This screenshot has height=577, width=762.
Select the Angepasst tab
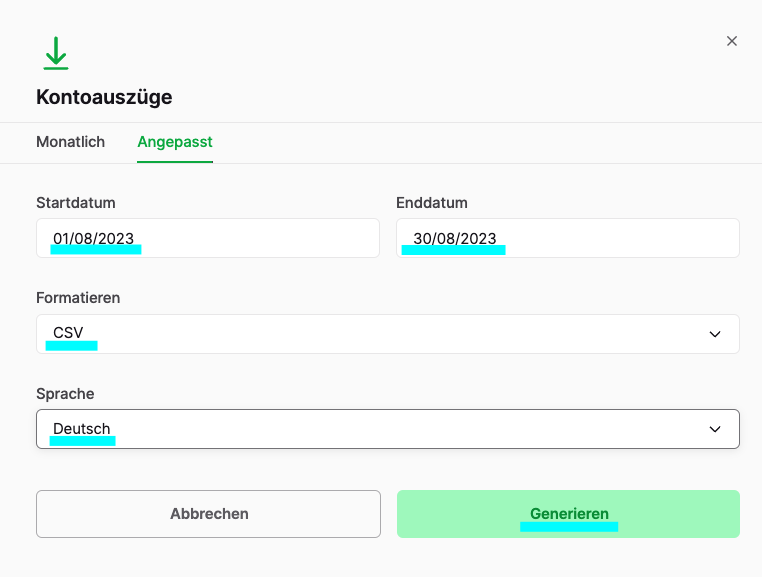coord(175,142)
